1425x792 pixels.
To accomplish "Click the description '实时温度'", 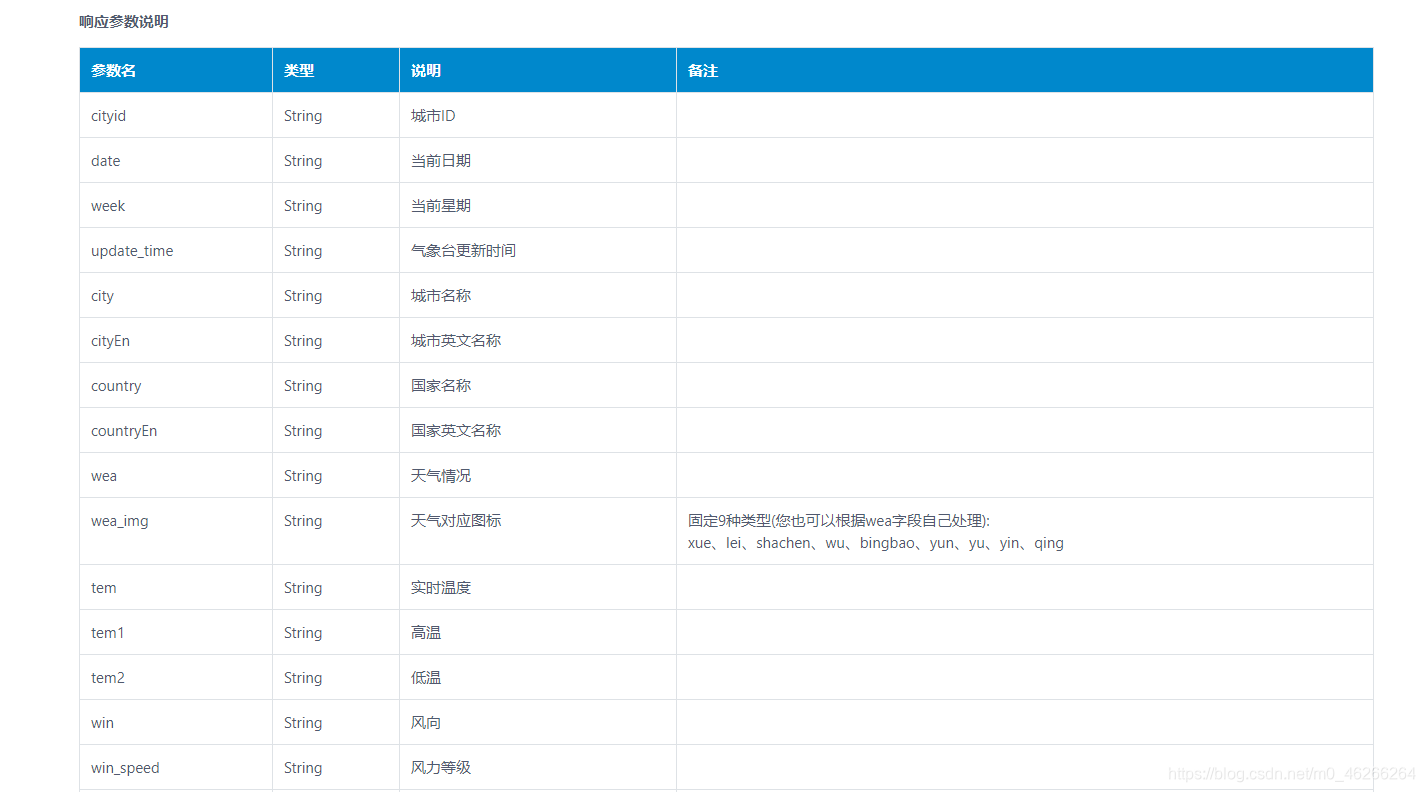I will [x=441, y=588].
